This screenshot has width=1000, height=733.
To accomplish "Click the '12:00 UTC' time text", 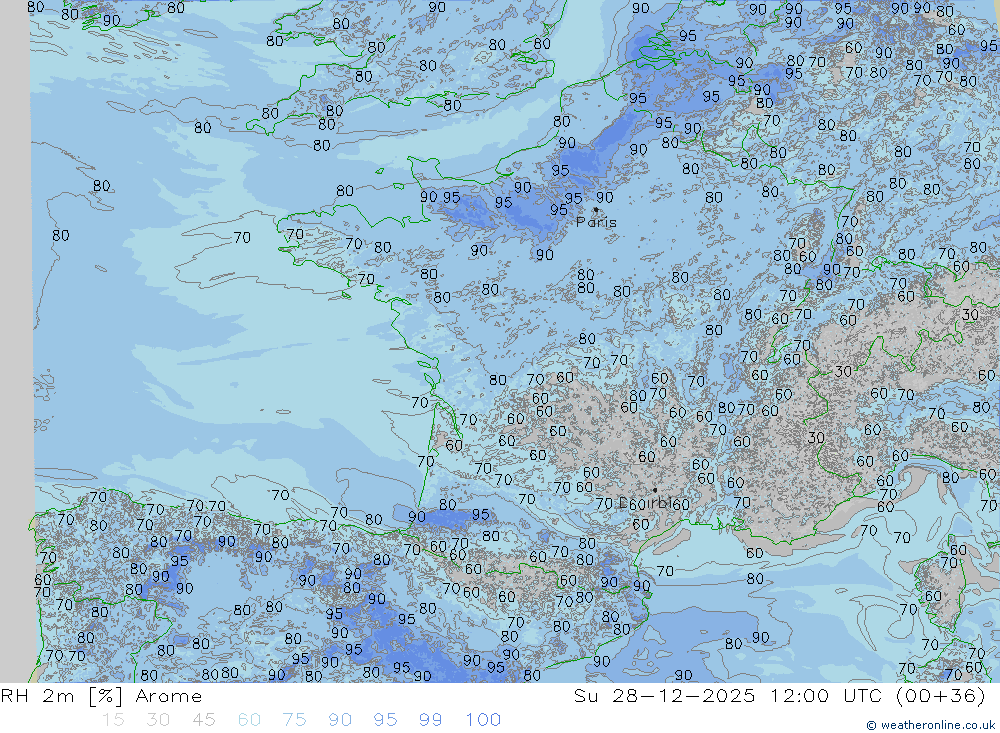I will (827, 696).
